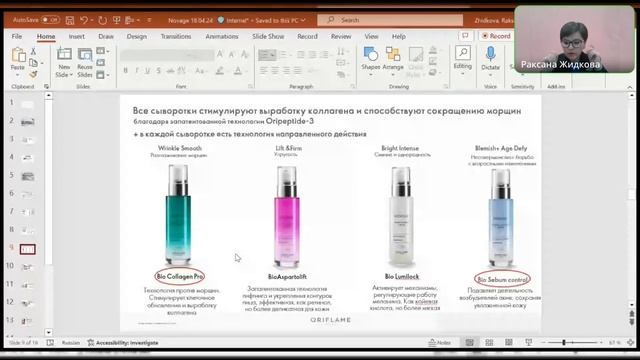640x360 pixels.
Task: Click the Redo icon
Action: tap(102, 20)
